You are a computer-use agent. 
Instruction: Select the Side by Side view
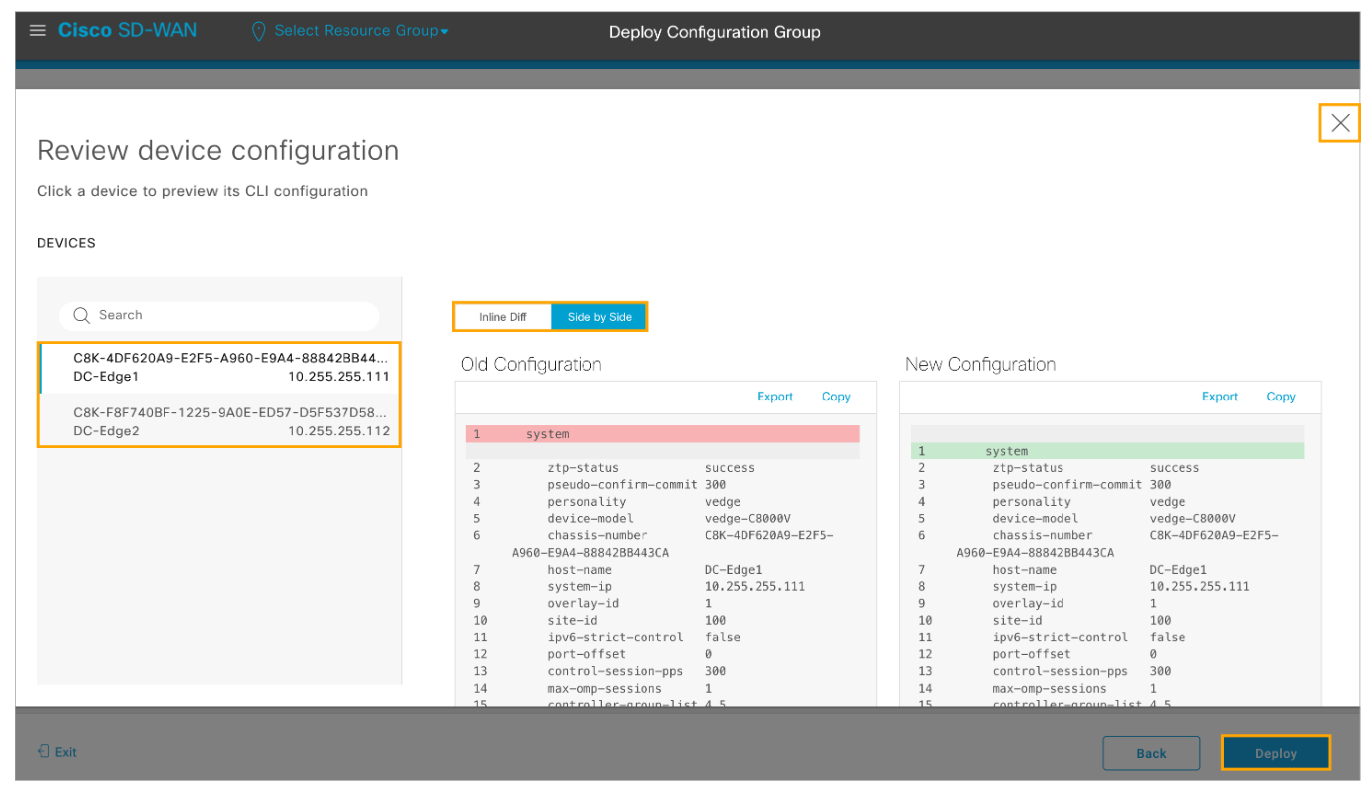(x=599, y=317)
